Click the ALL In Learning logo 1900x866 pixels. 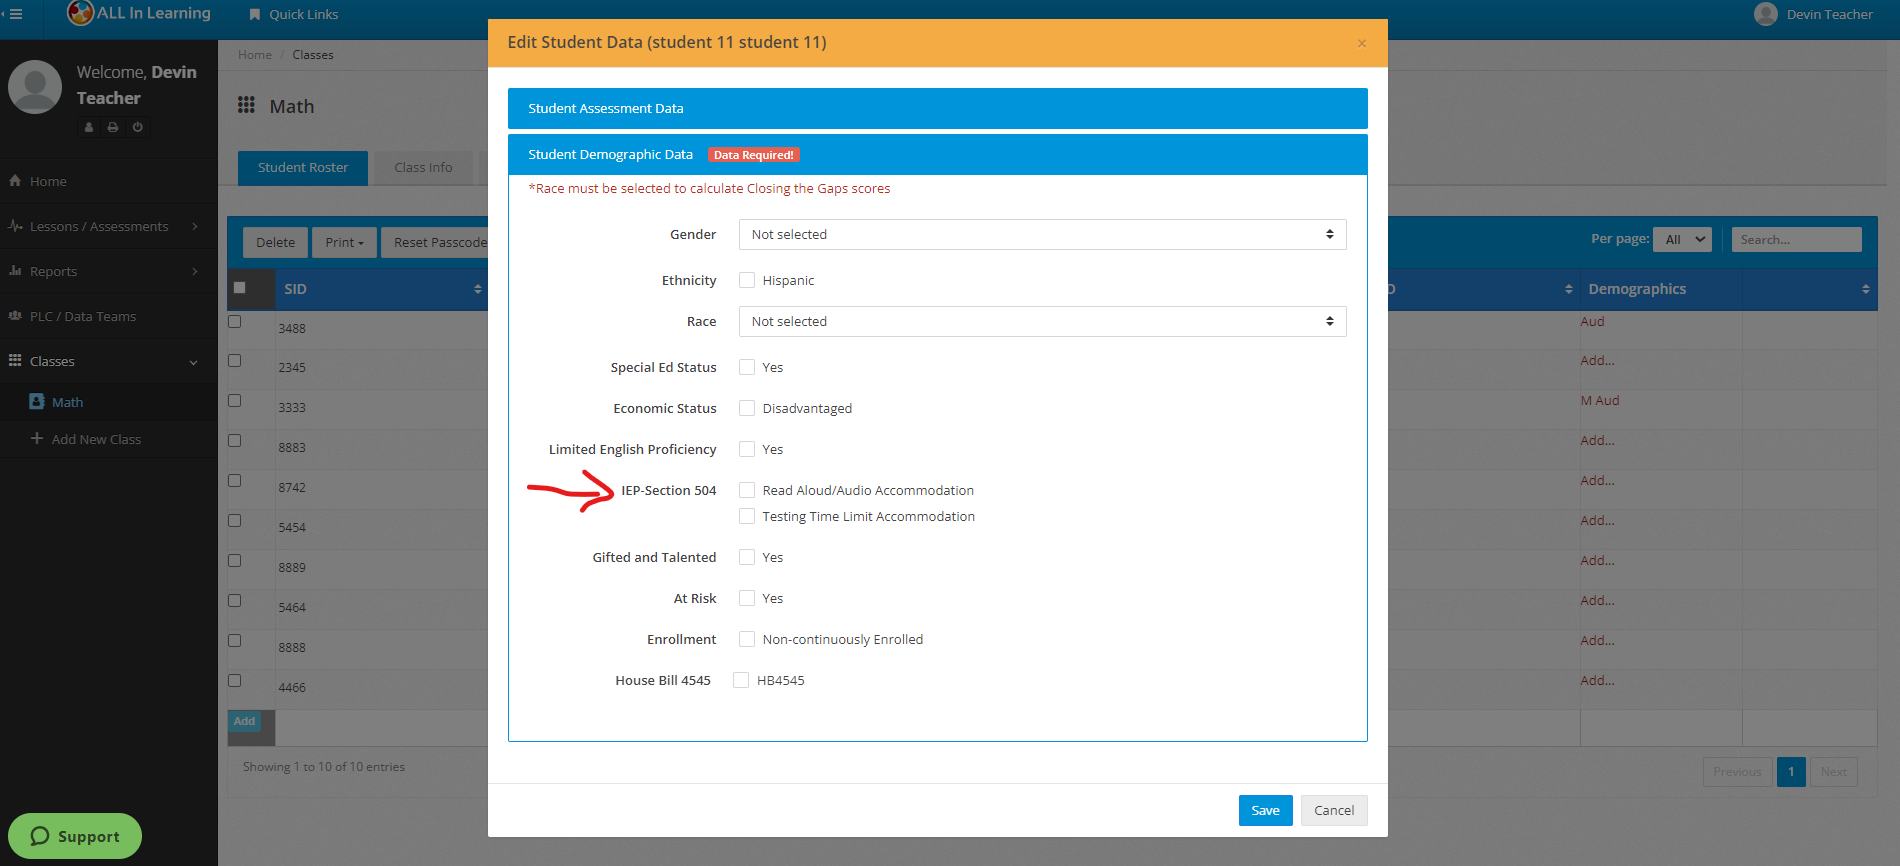click(81, 13)
